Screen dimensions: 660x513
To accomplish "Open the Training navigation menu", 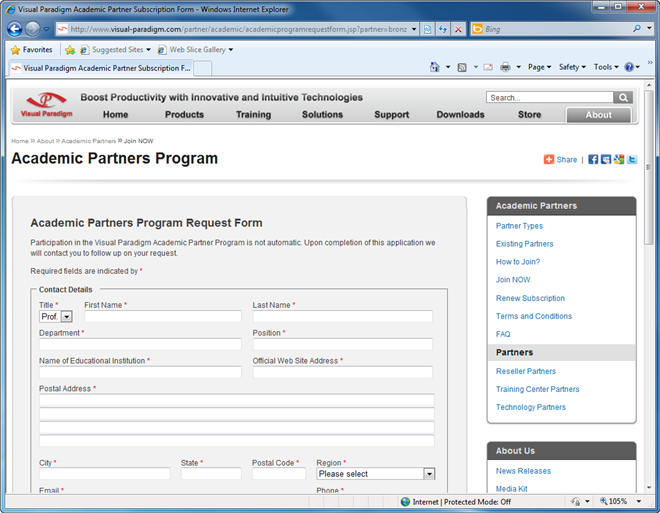I will [x=253, y=114].
